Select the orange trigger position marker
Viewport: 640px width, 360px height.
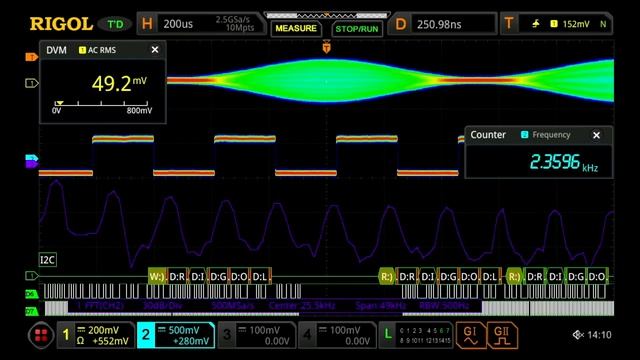point(327,47)
